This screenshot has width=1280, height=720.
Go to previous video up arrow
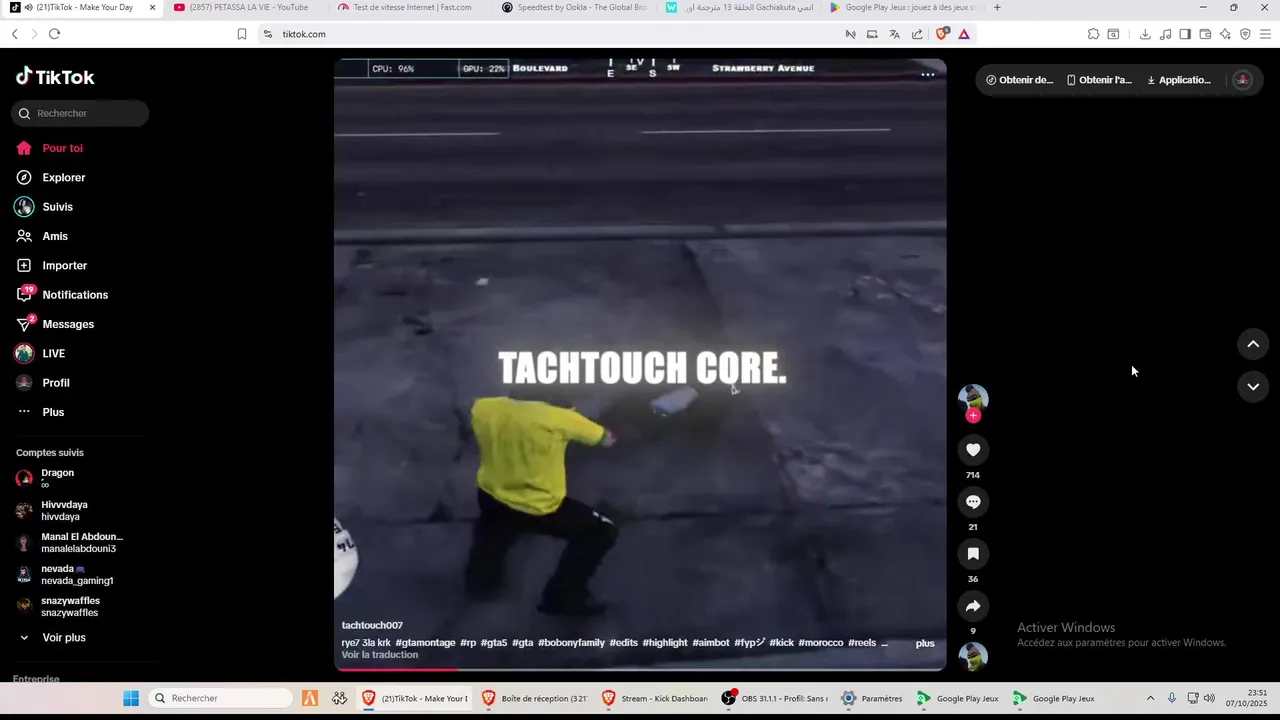pos(1253,344)
